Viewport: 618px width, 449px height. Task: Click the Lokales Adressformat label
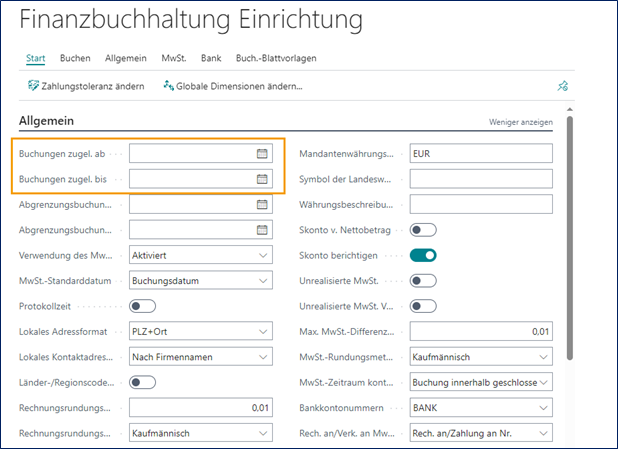point(63,332)
